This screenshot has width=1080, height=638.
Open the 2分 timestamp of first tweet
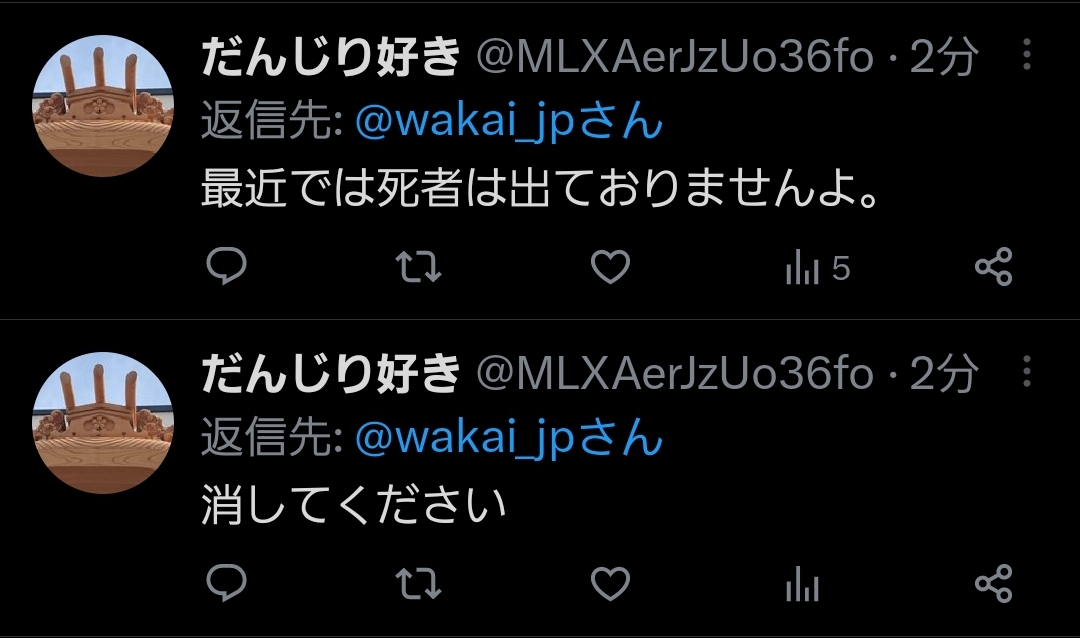(x=943, y=56)
